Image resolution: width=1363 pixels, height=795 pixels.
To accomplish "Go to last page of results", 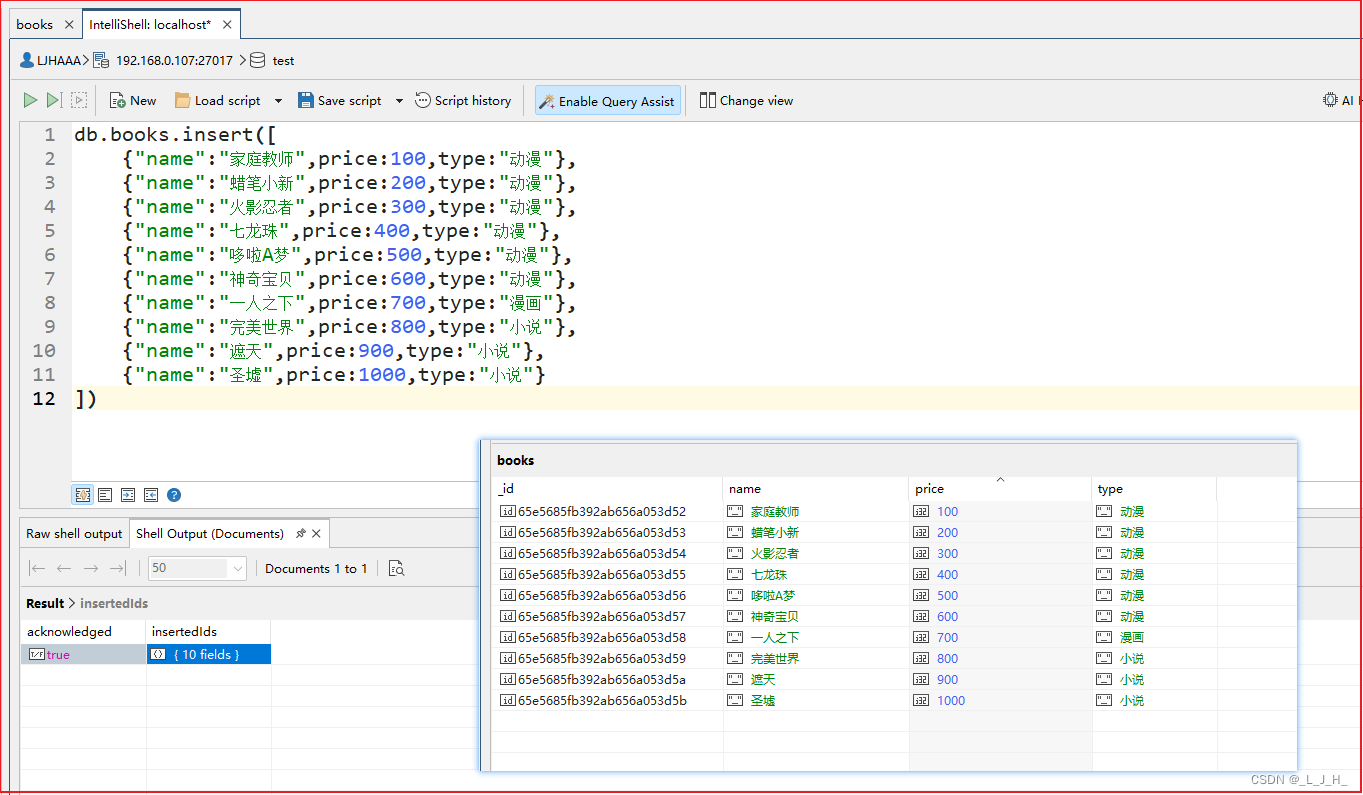I will click(117, 568).
